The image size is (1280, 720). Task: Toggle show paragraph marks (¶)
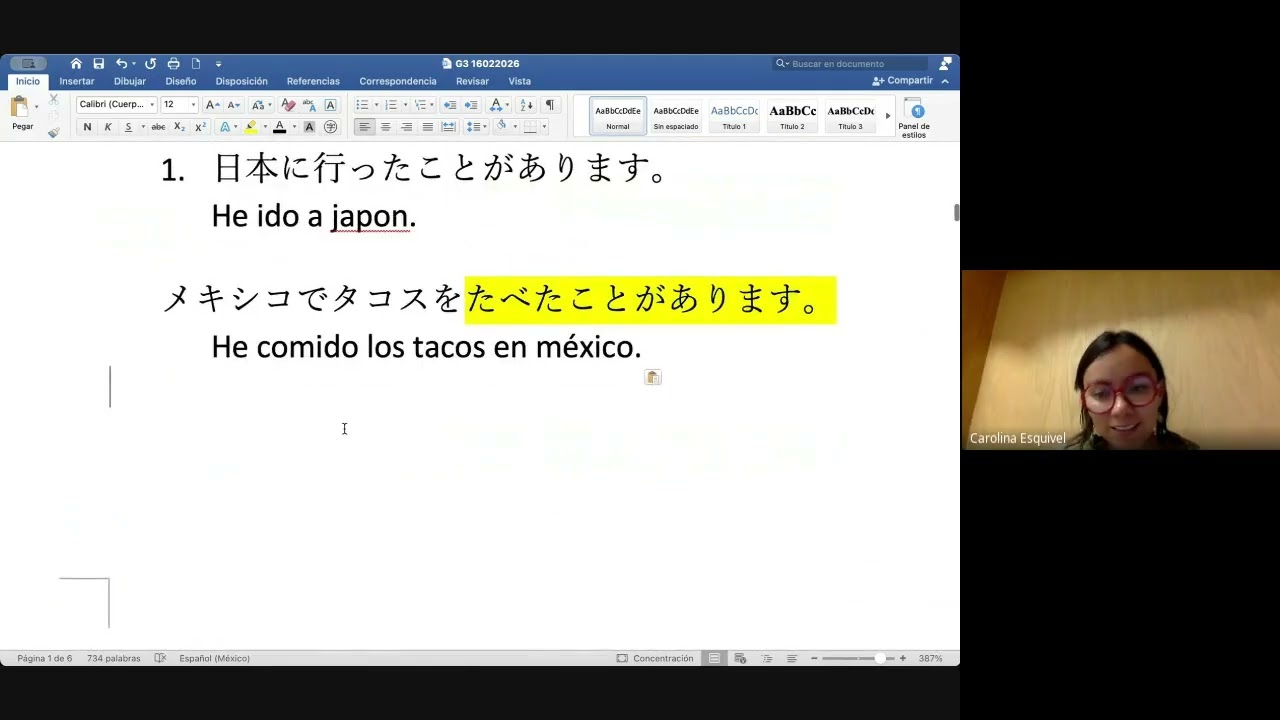[x=549, y=105]
